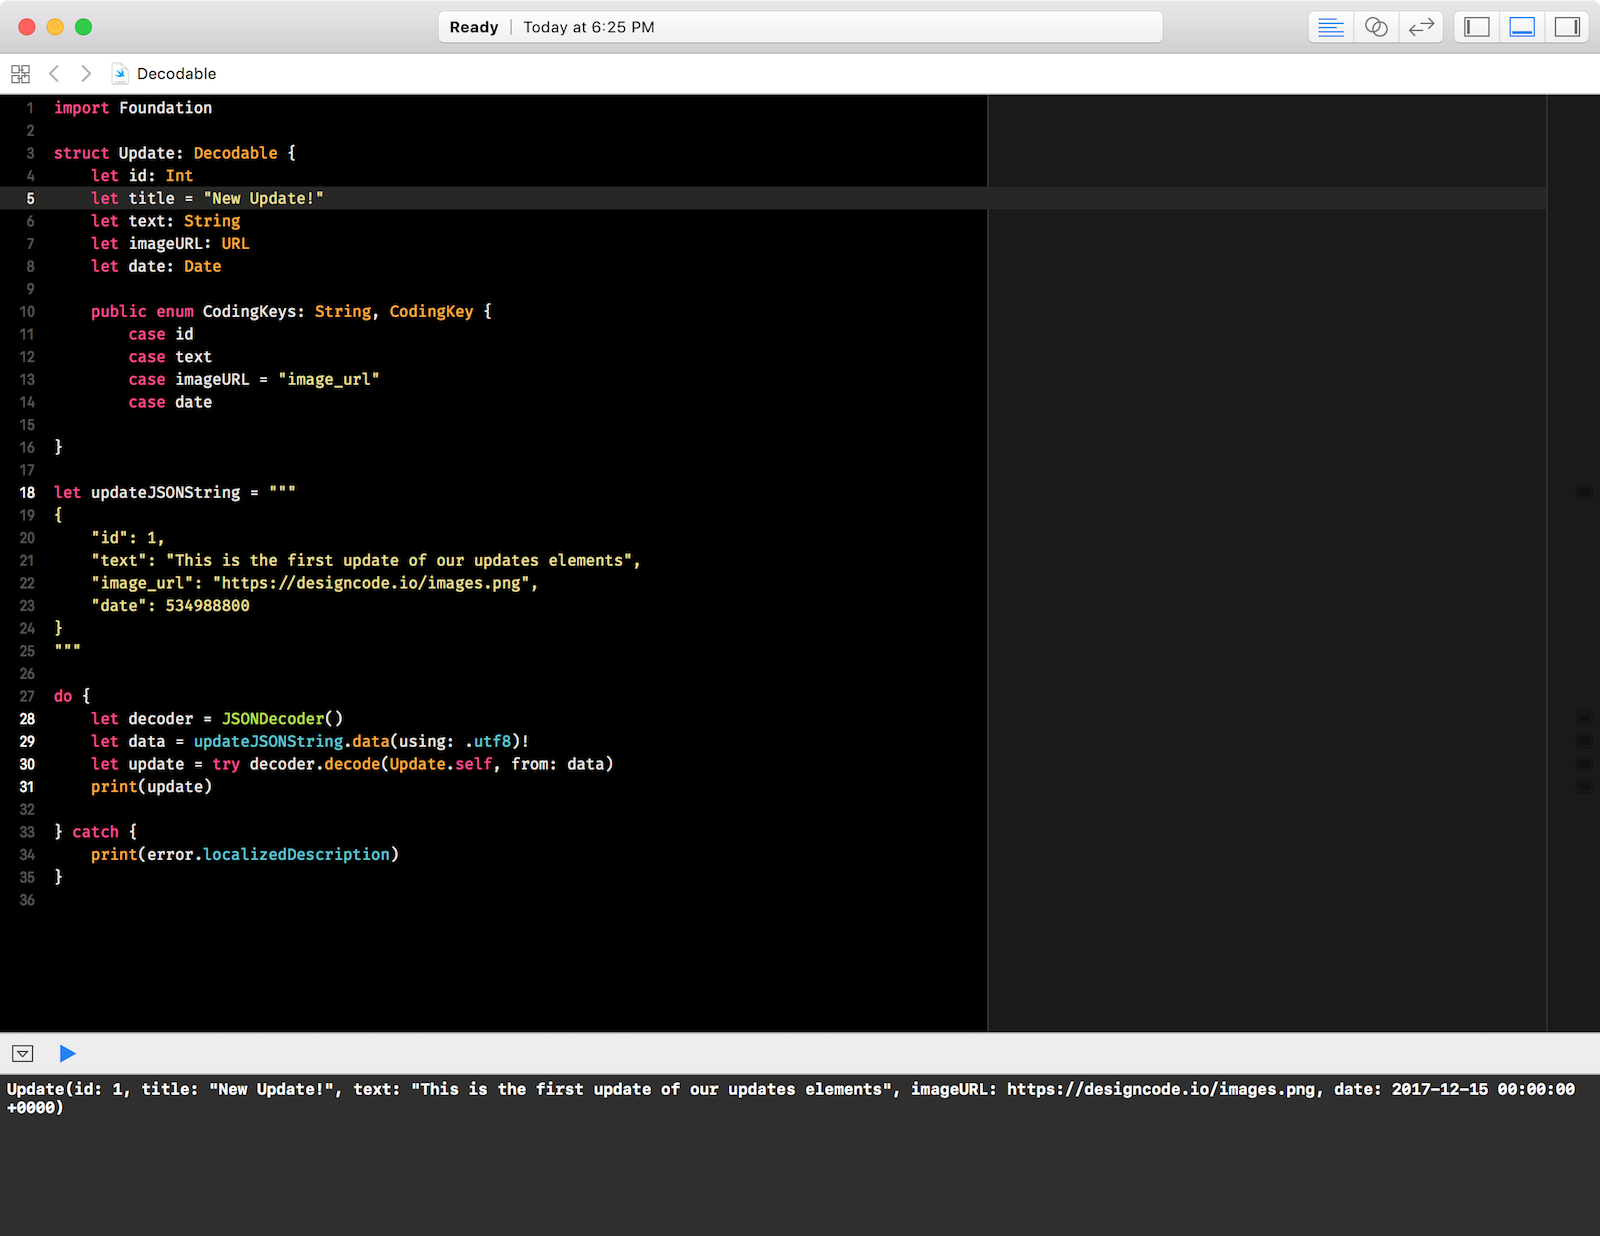Click the 'do' keyword
The width and height of the screenshot is (1600, 1236).
pos(63,696)
